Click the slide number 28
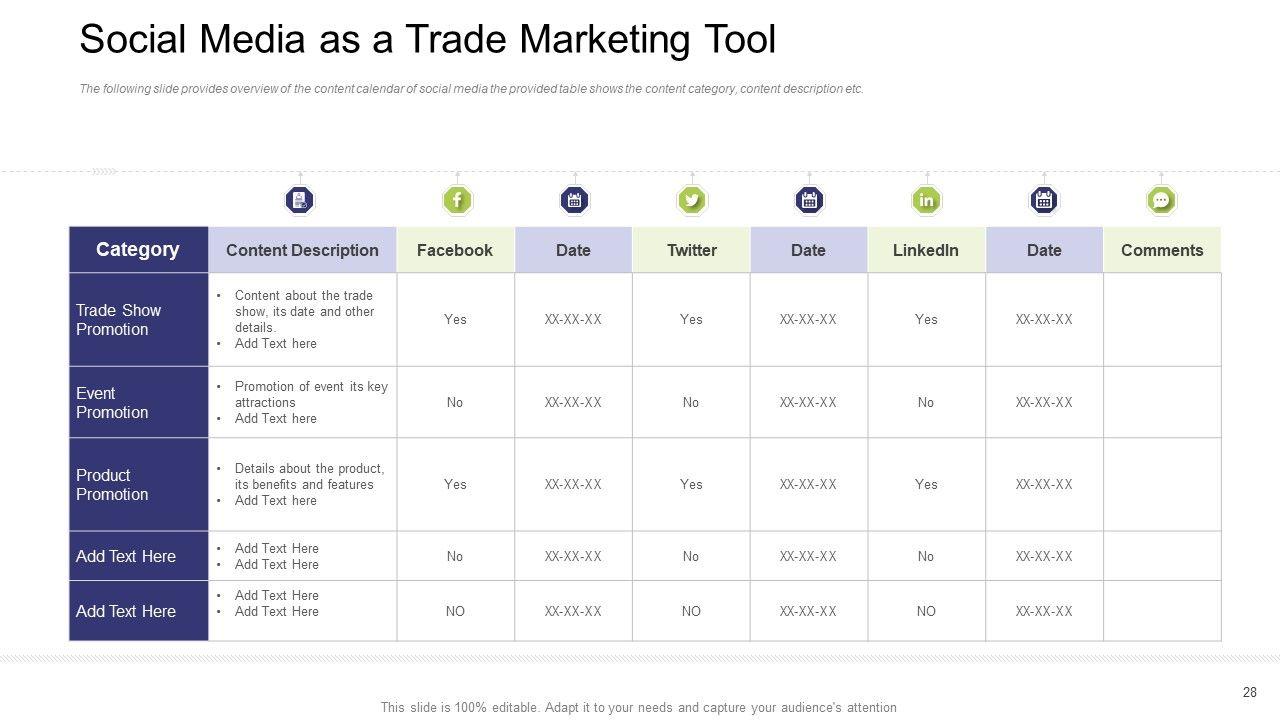The image size is (1280, 720). (x=1249, y=692)
